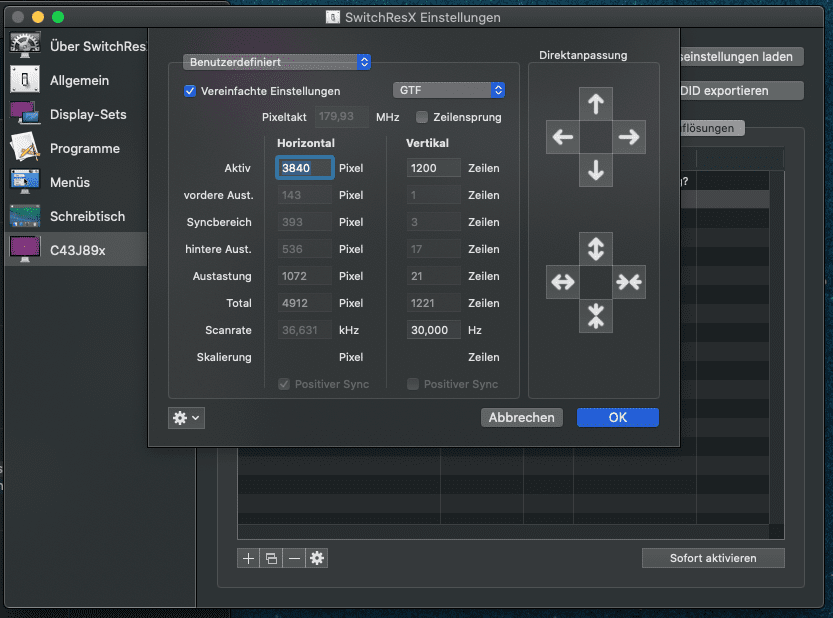833x618 pixels.
Task: Click the SwitchResX Einstellungen window title
Action: click(422, 18)
